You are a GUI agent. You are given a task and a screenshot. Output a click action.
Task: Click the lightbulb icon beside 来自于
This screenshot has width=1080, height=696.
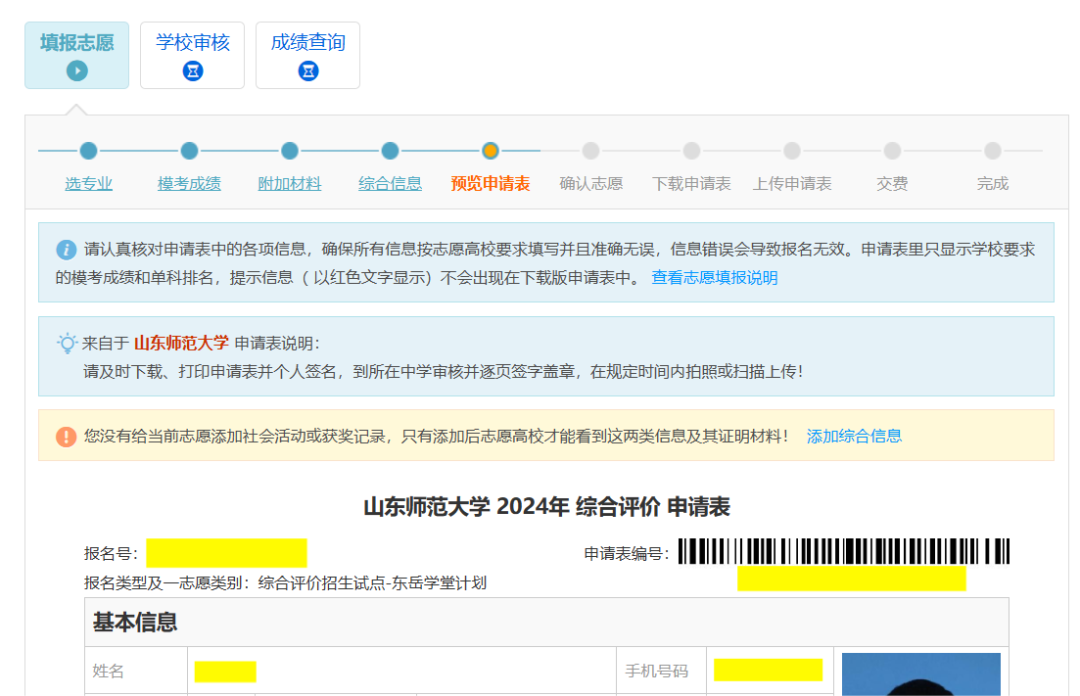pos(67,343)
